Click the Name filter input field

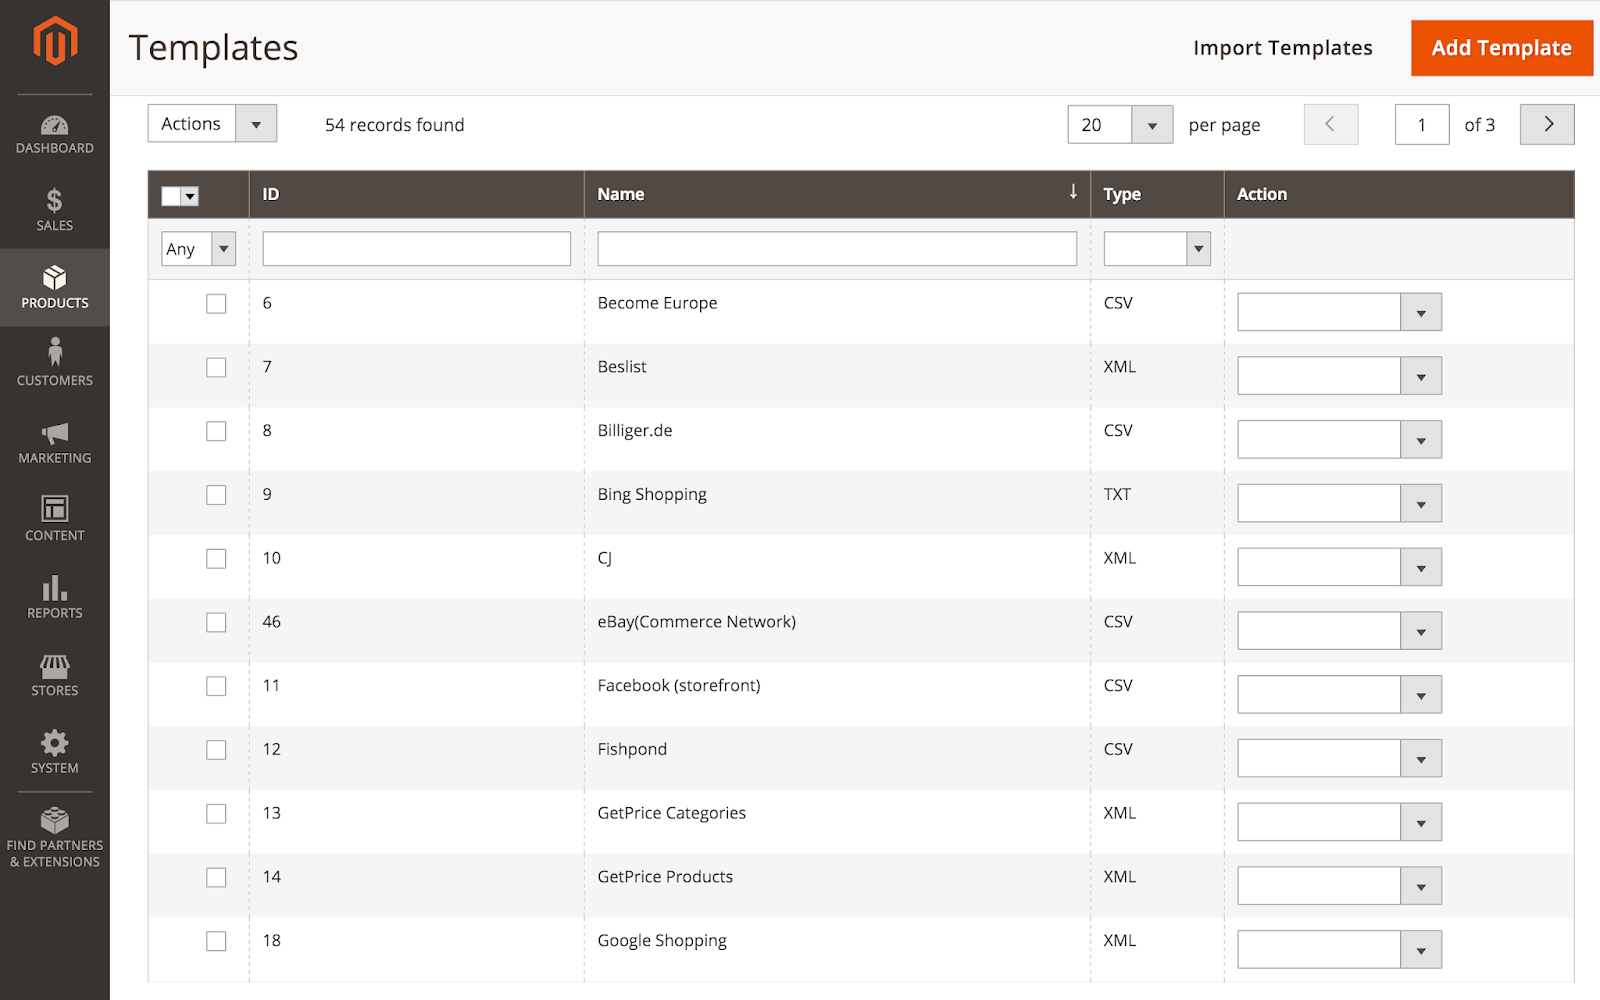[837, 249]
